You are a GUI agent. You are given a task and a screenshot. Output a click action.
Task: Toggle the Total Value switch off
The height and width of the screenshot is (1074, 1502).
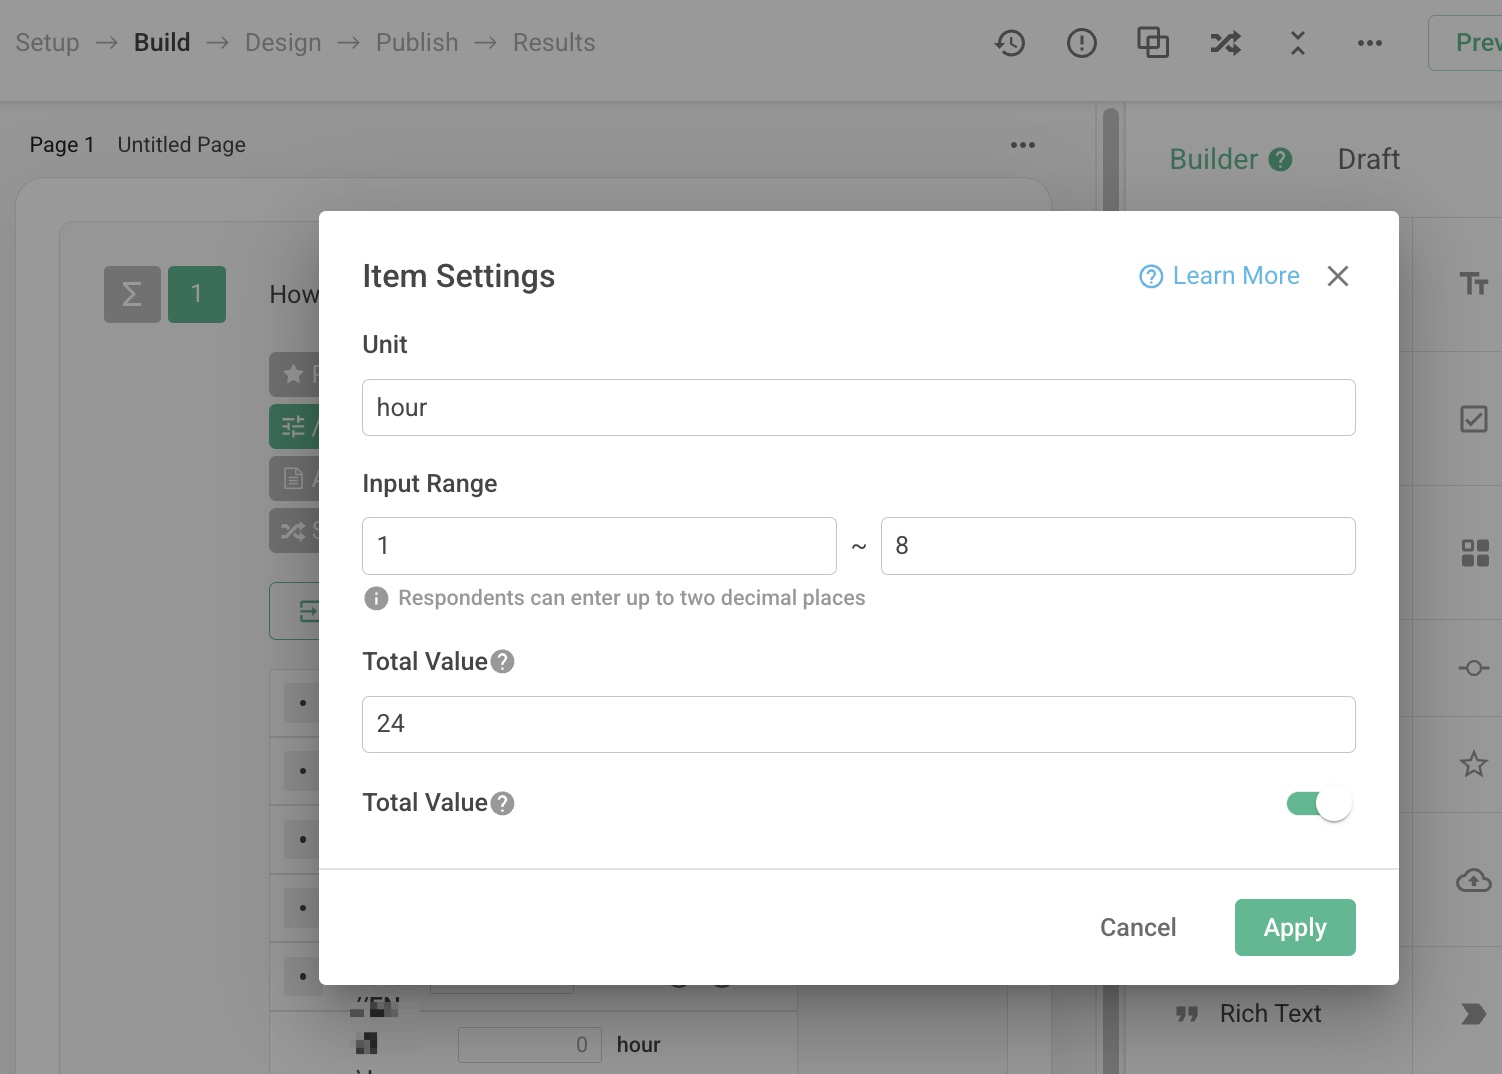[x=1318, y=804]
